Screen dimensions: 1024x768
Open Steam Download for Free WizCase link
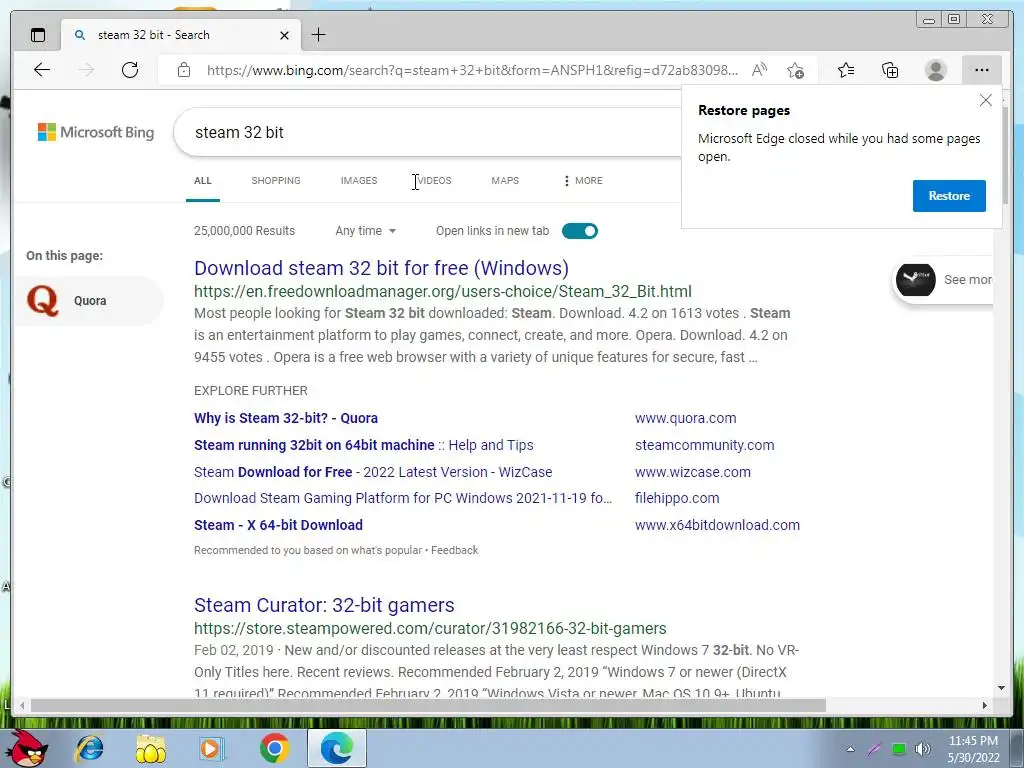[x=373, y=472]
